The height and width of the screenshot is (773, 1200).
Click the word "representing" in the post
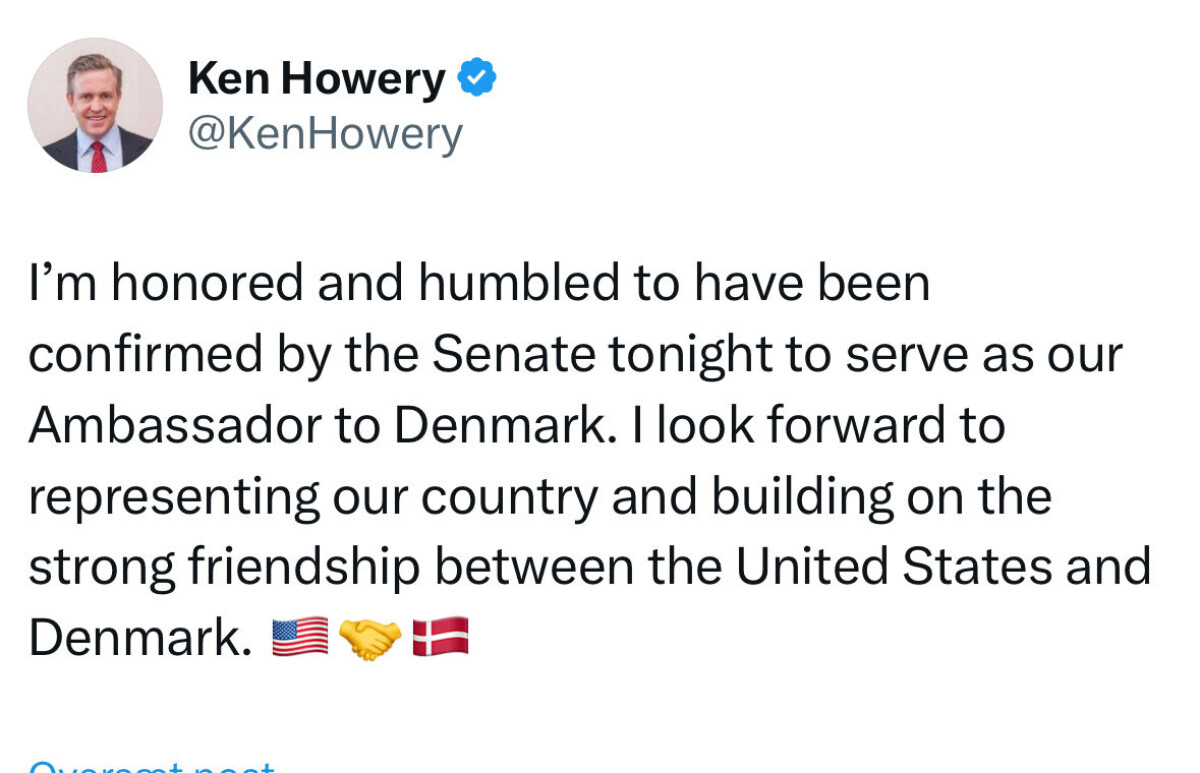(175, 498)
